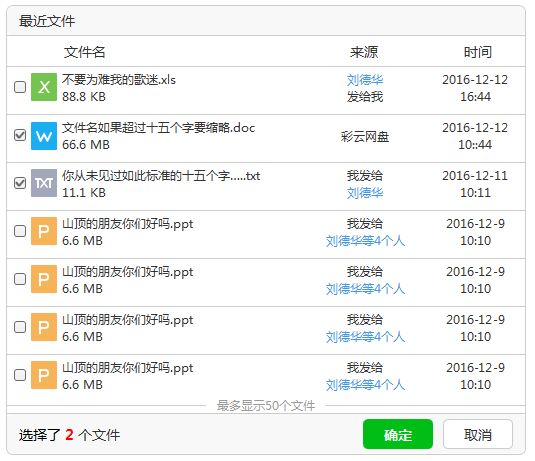Select file name 不要为难我的歌迷.xls

[119, 80]
